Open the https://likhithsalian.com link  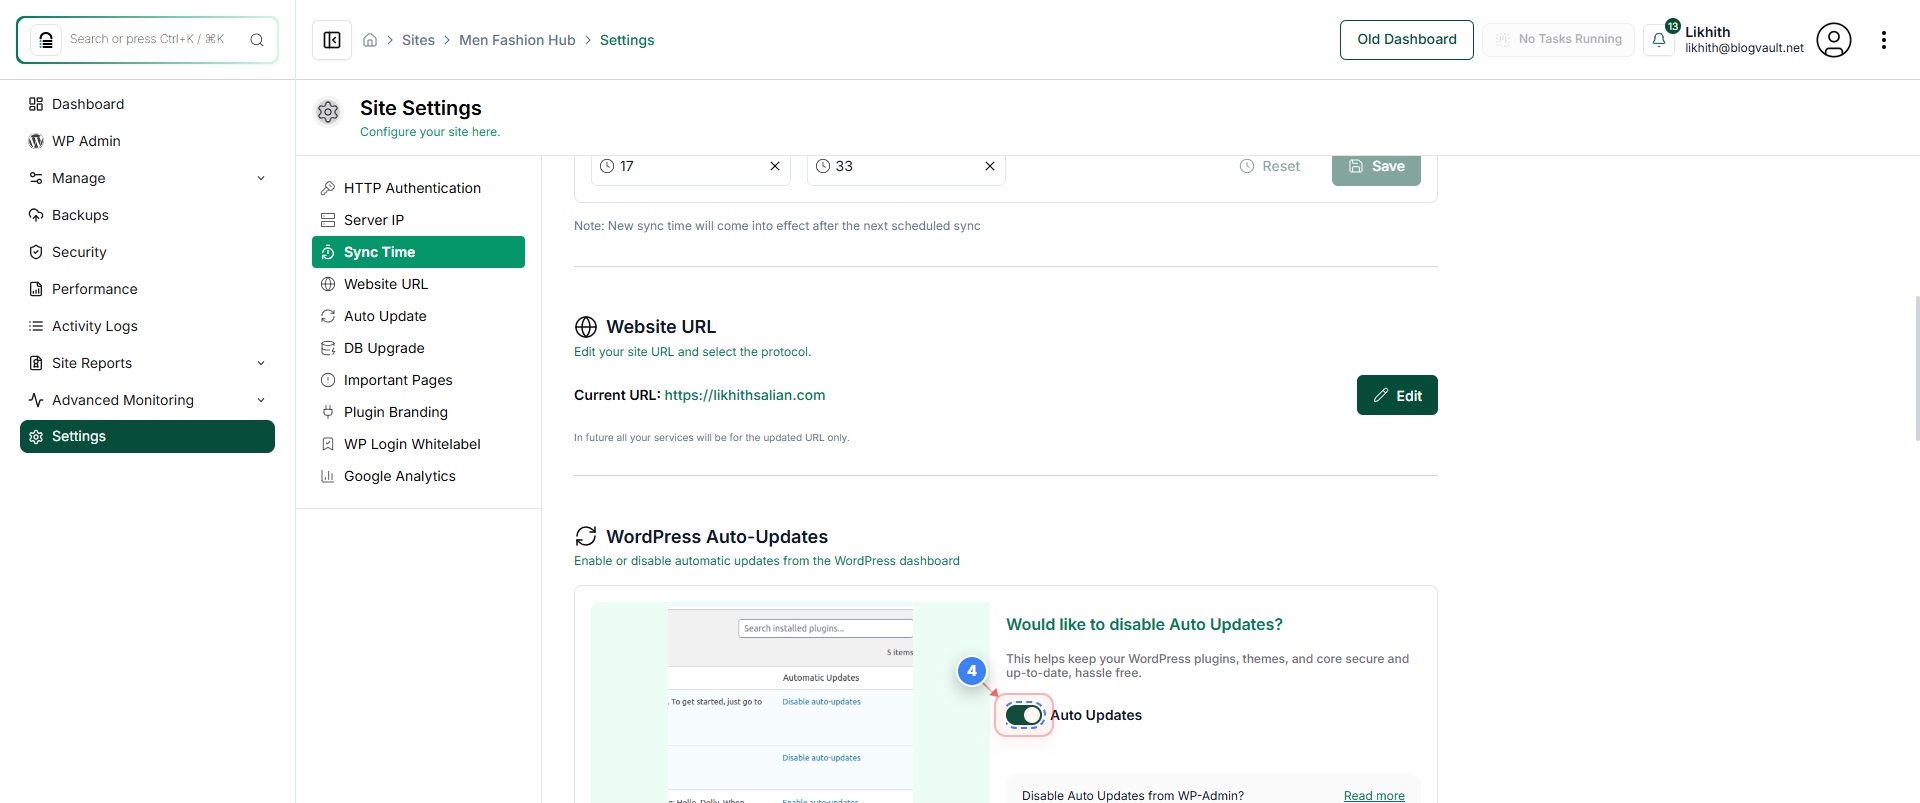[x=745, y=395]
